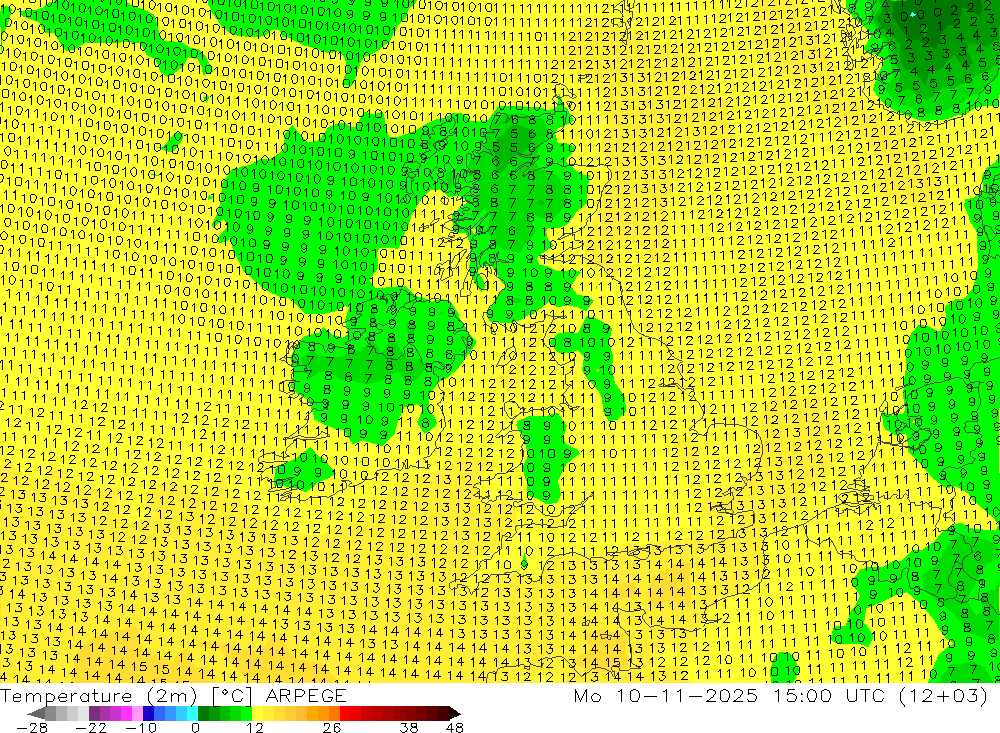Image resolution: width=1000 pixels, height=733 pixels.
Task: Click the ARPEGE model name label
Action: click(306, 695)
